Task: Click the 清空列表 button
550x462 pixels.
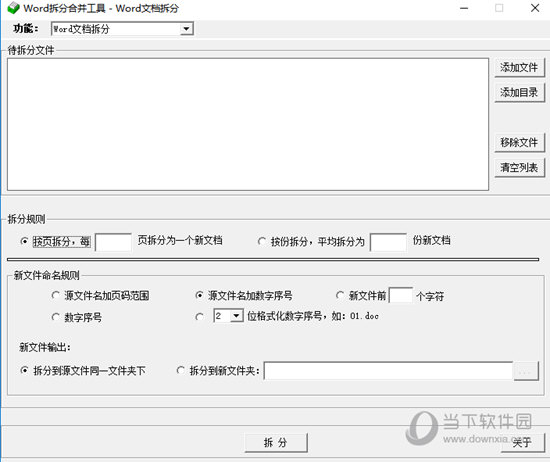Action: tap(519, 168)
